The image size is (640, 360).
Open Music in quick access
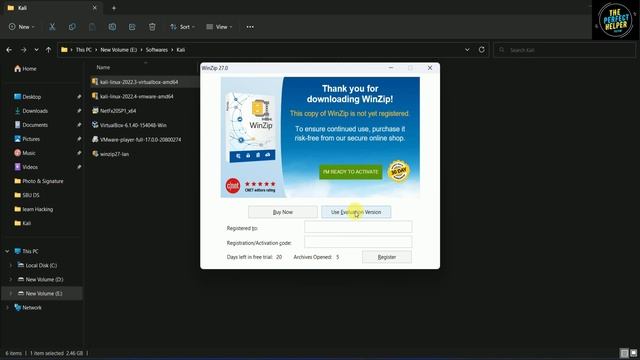[25, 153]
